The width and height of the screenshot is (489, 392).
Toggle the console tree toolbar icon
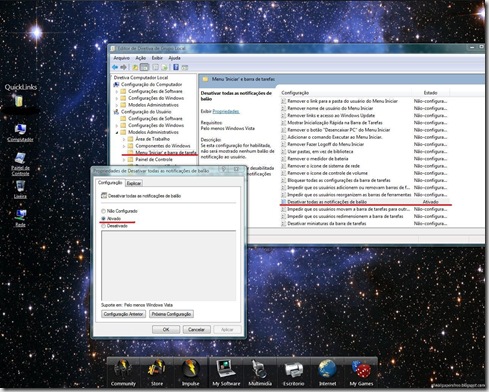[144, 67]
